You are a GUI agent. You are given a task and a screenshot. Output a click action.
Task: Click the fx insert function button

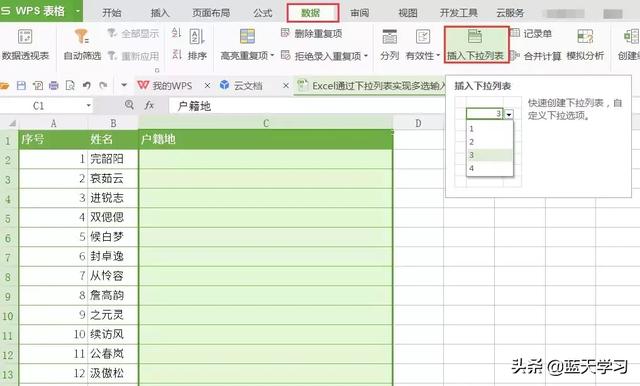tap(149, 106)
